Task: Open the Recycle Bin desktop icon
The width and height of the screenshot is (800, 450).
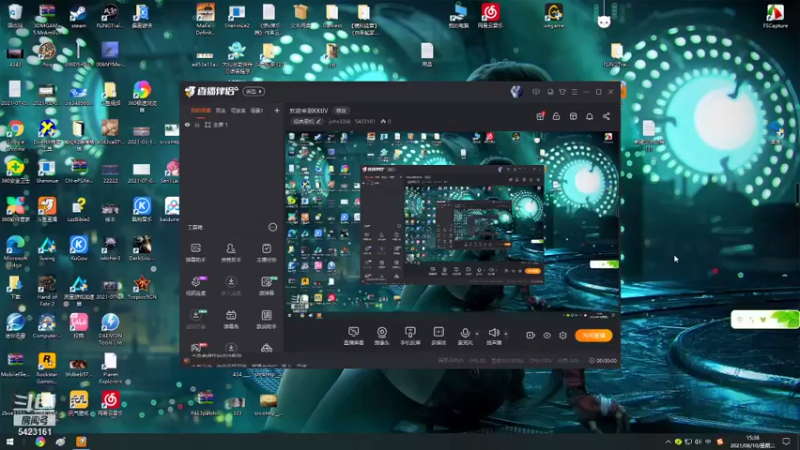Action: [15, 16]
